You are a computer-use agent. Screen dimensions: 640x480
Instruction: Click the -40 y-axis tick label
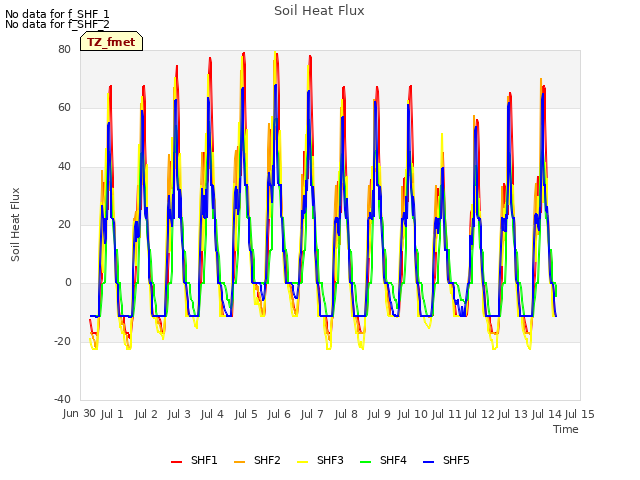click(62, 399)
